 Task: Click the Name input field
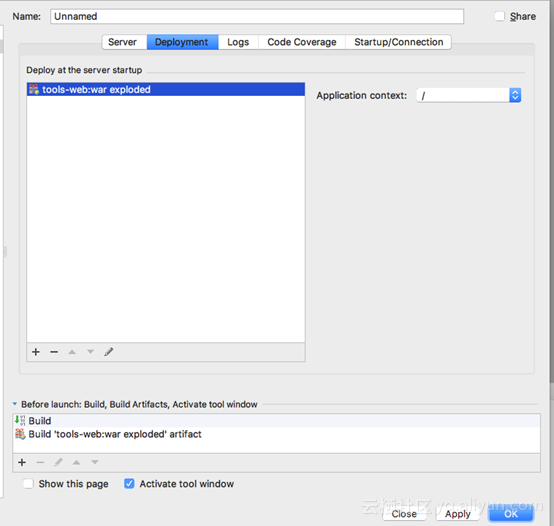coord(257,16)
